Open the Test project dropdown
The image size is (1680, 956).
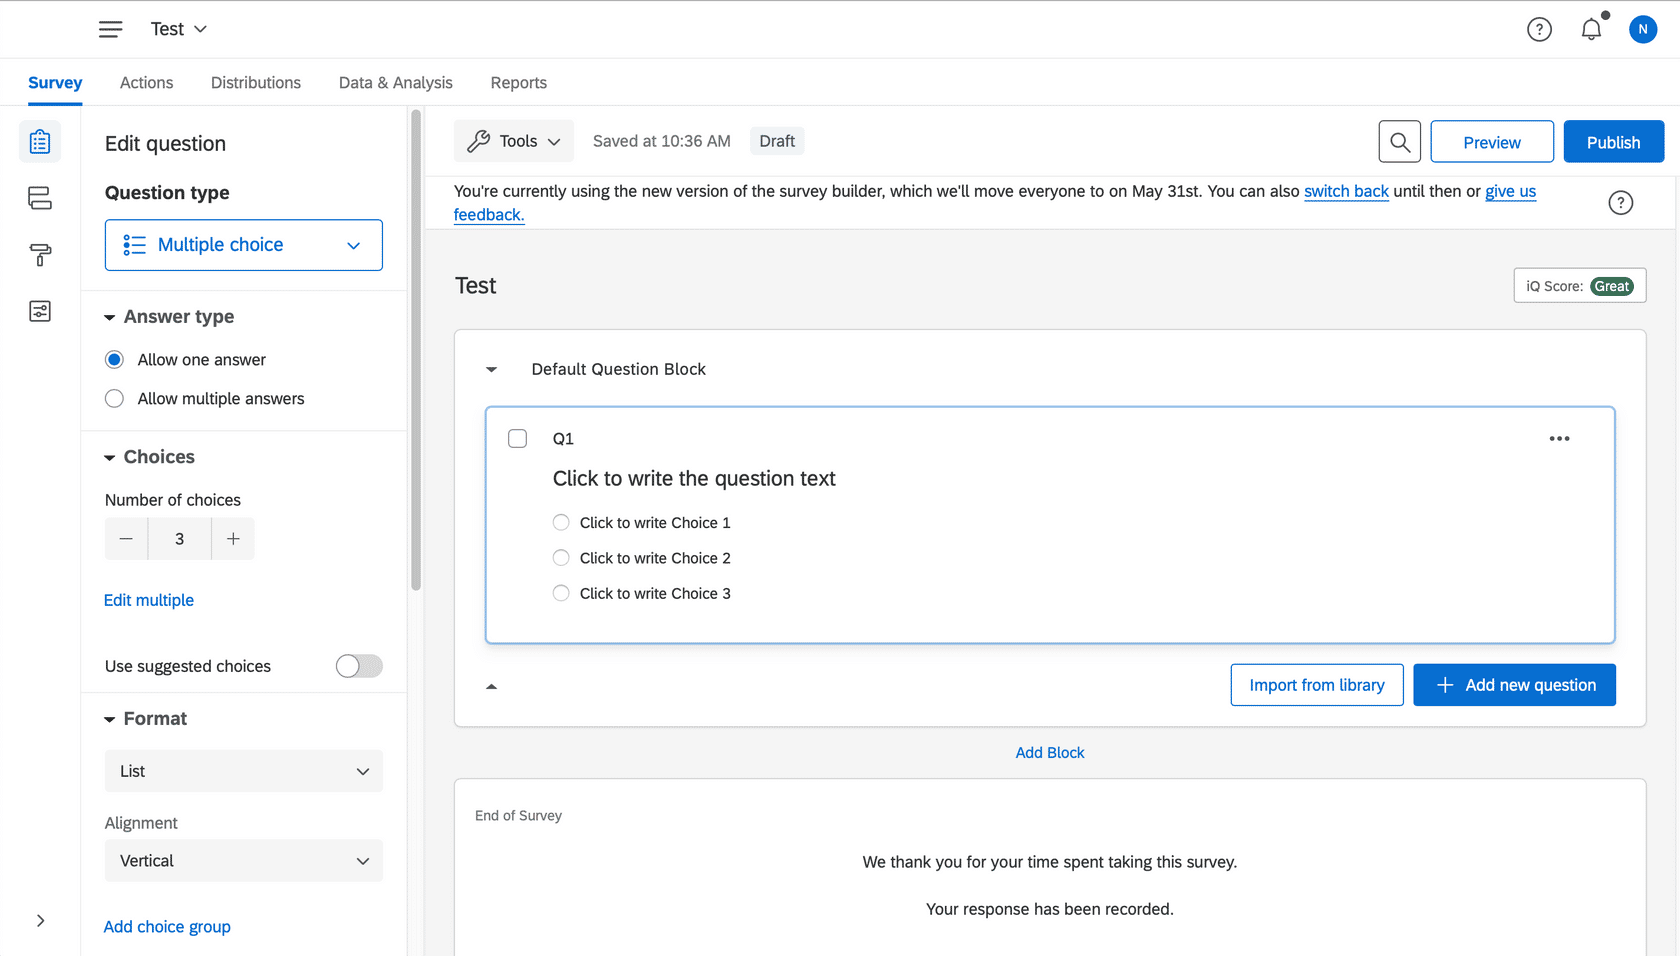pyautogui.click(x=179, y=29)
